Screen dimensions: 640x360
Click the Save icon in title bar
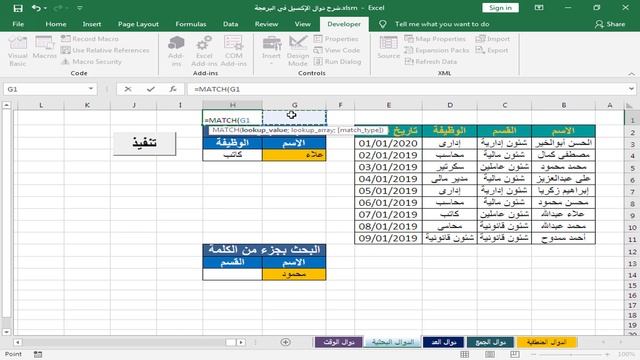click(x=18, y=8)
